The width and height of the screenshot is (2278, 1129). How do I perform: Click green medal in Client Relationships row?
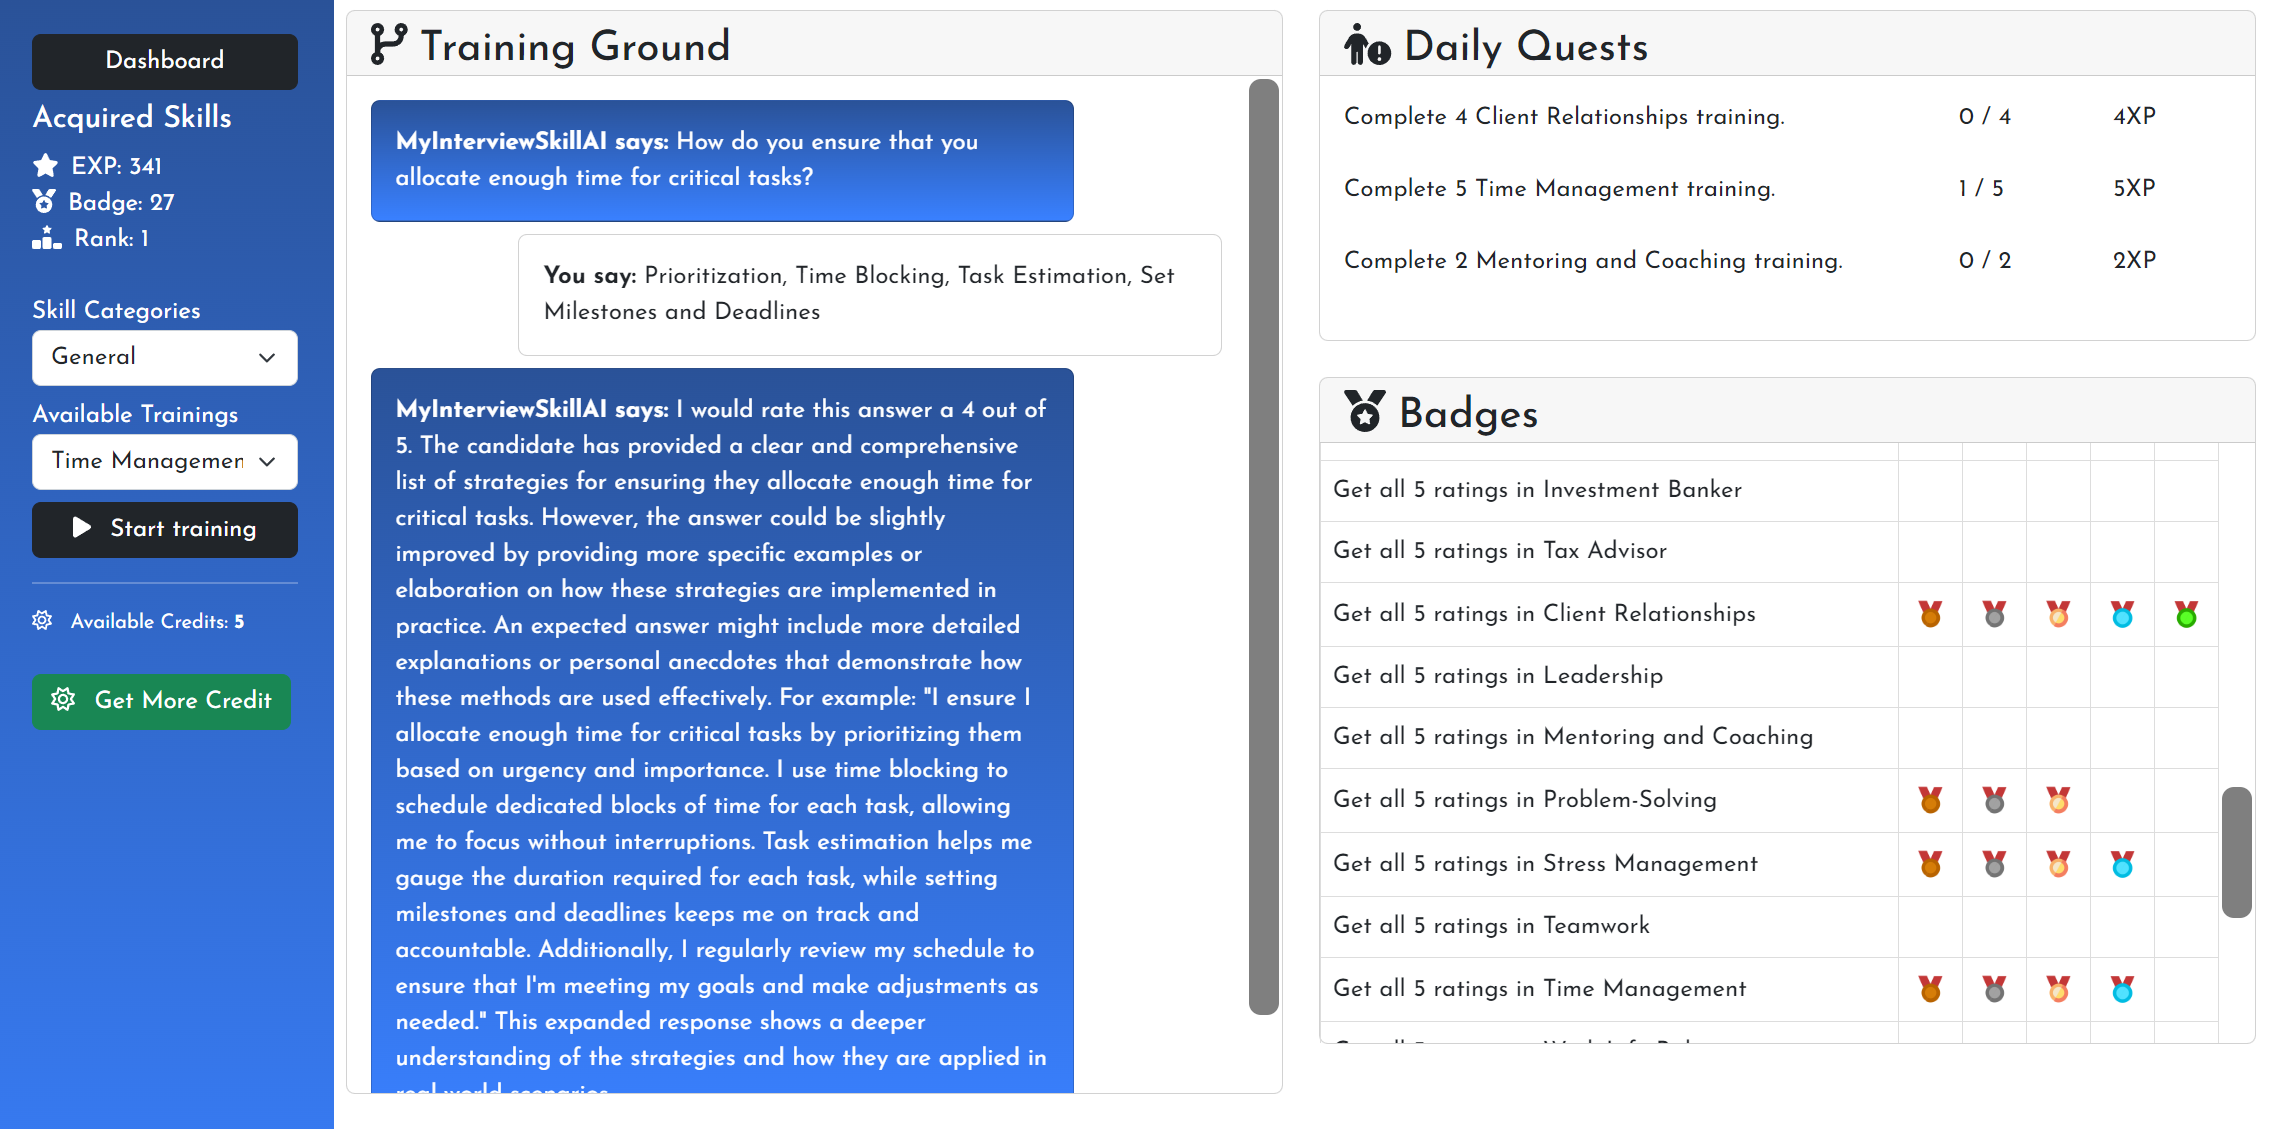pos(2186,614)
